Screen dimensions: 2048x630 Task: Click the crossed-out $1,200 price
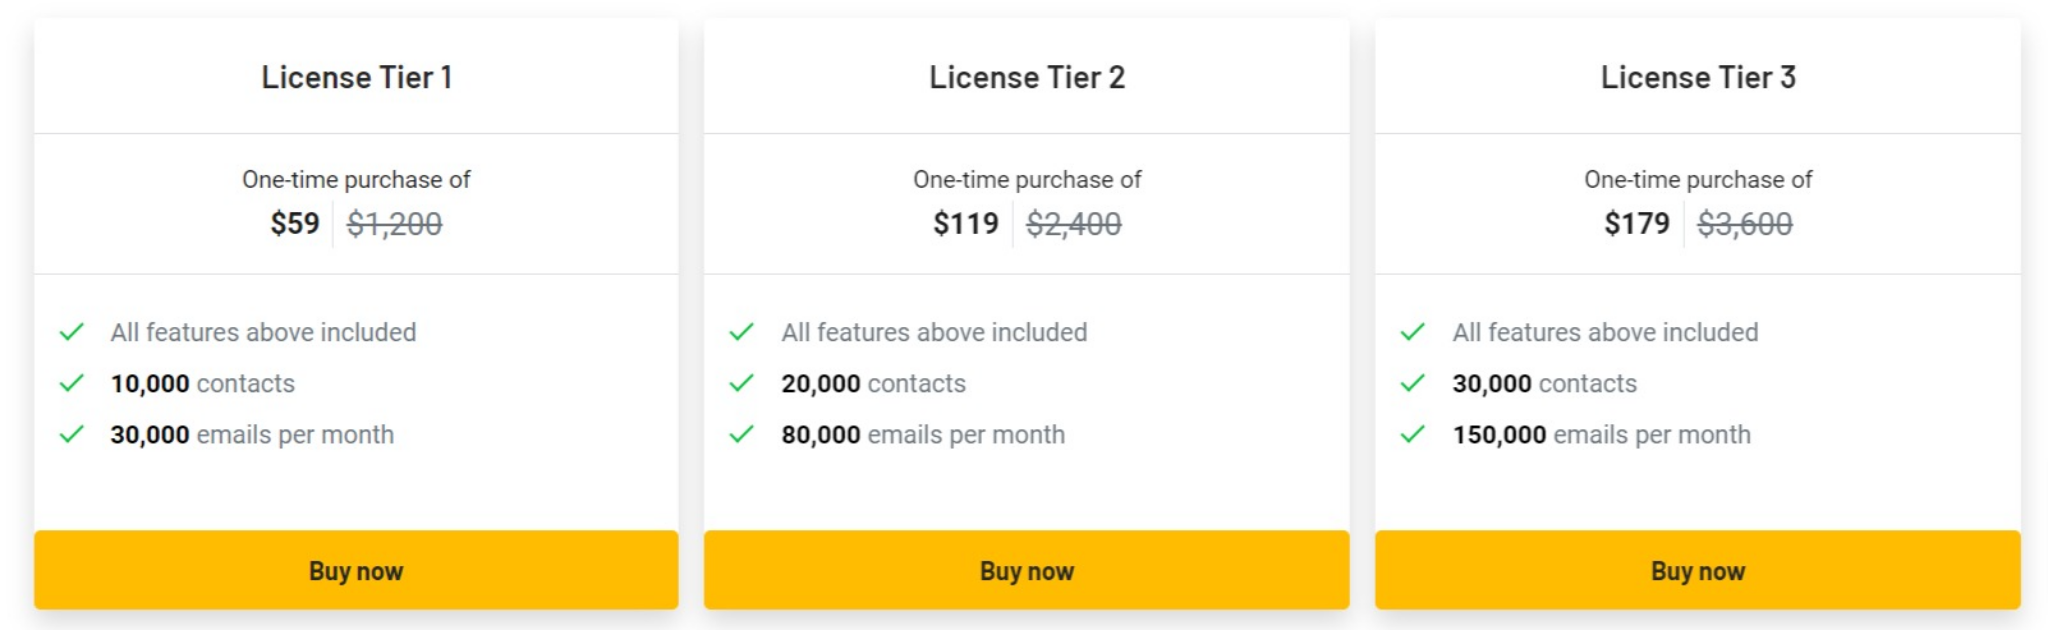click(x=394, y=224)
